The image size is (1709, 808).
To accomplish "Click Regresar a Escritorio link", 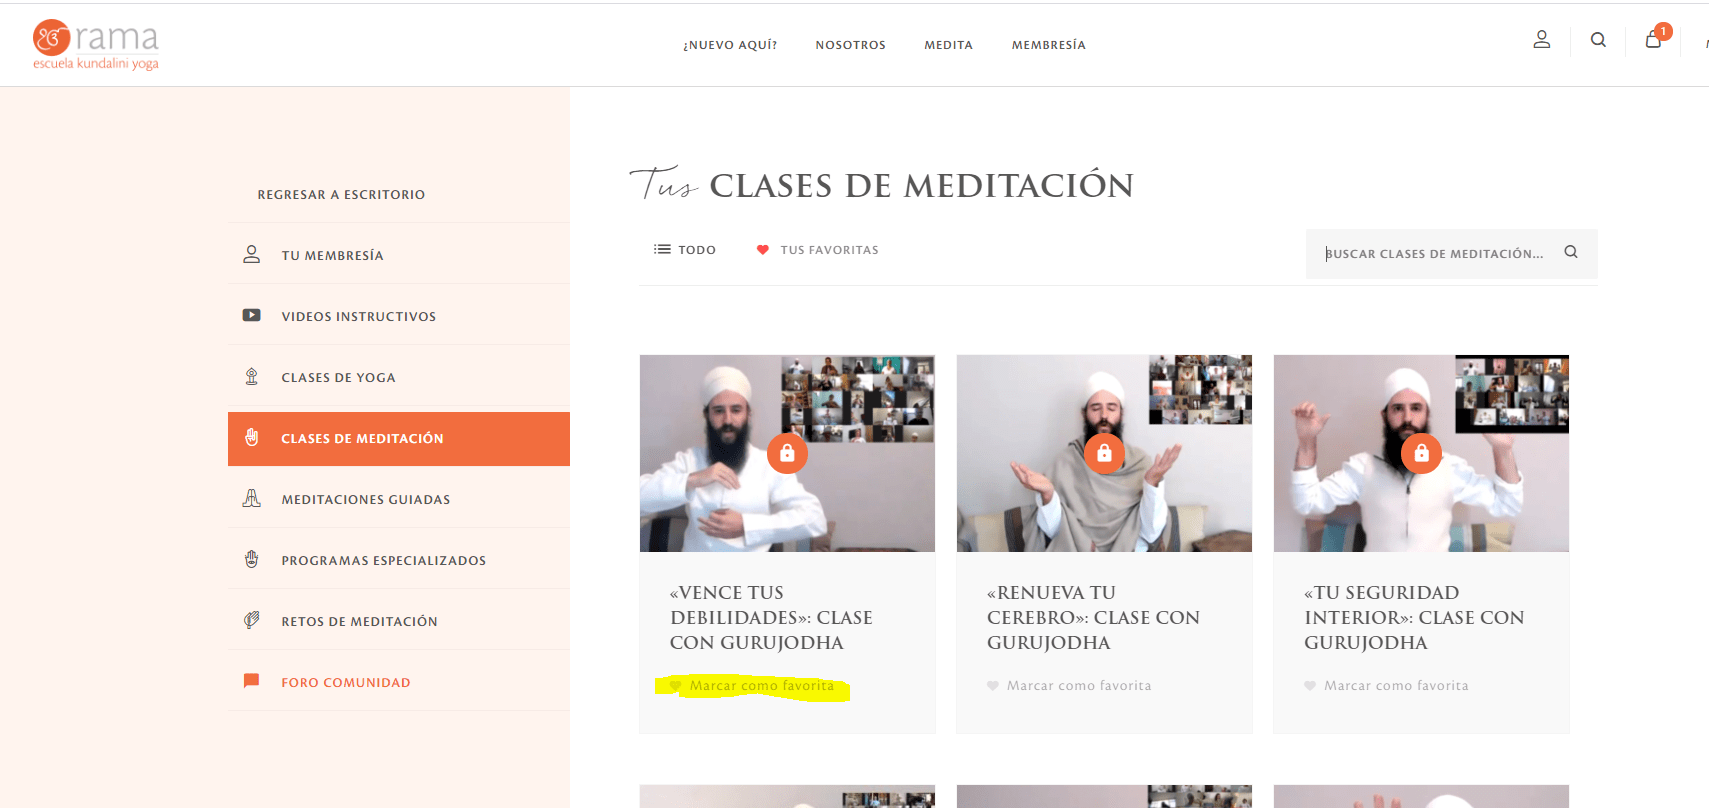I will (341, 195).
